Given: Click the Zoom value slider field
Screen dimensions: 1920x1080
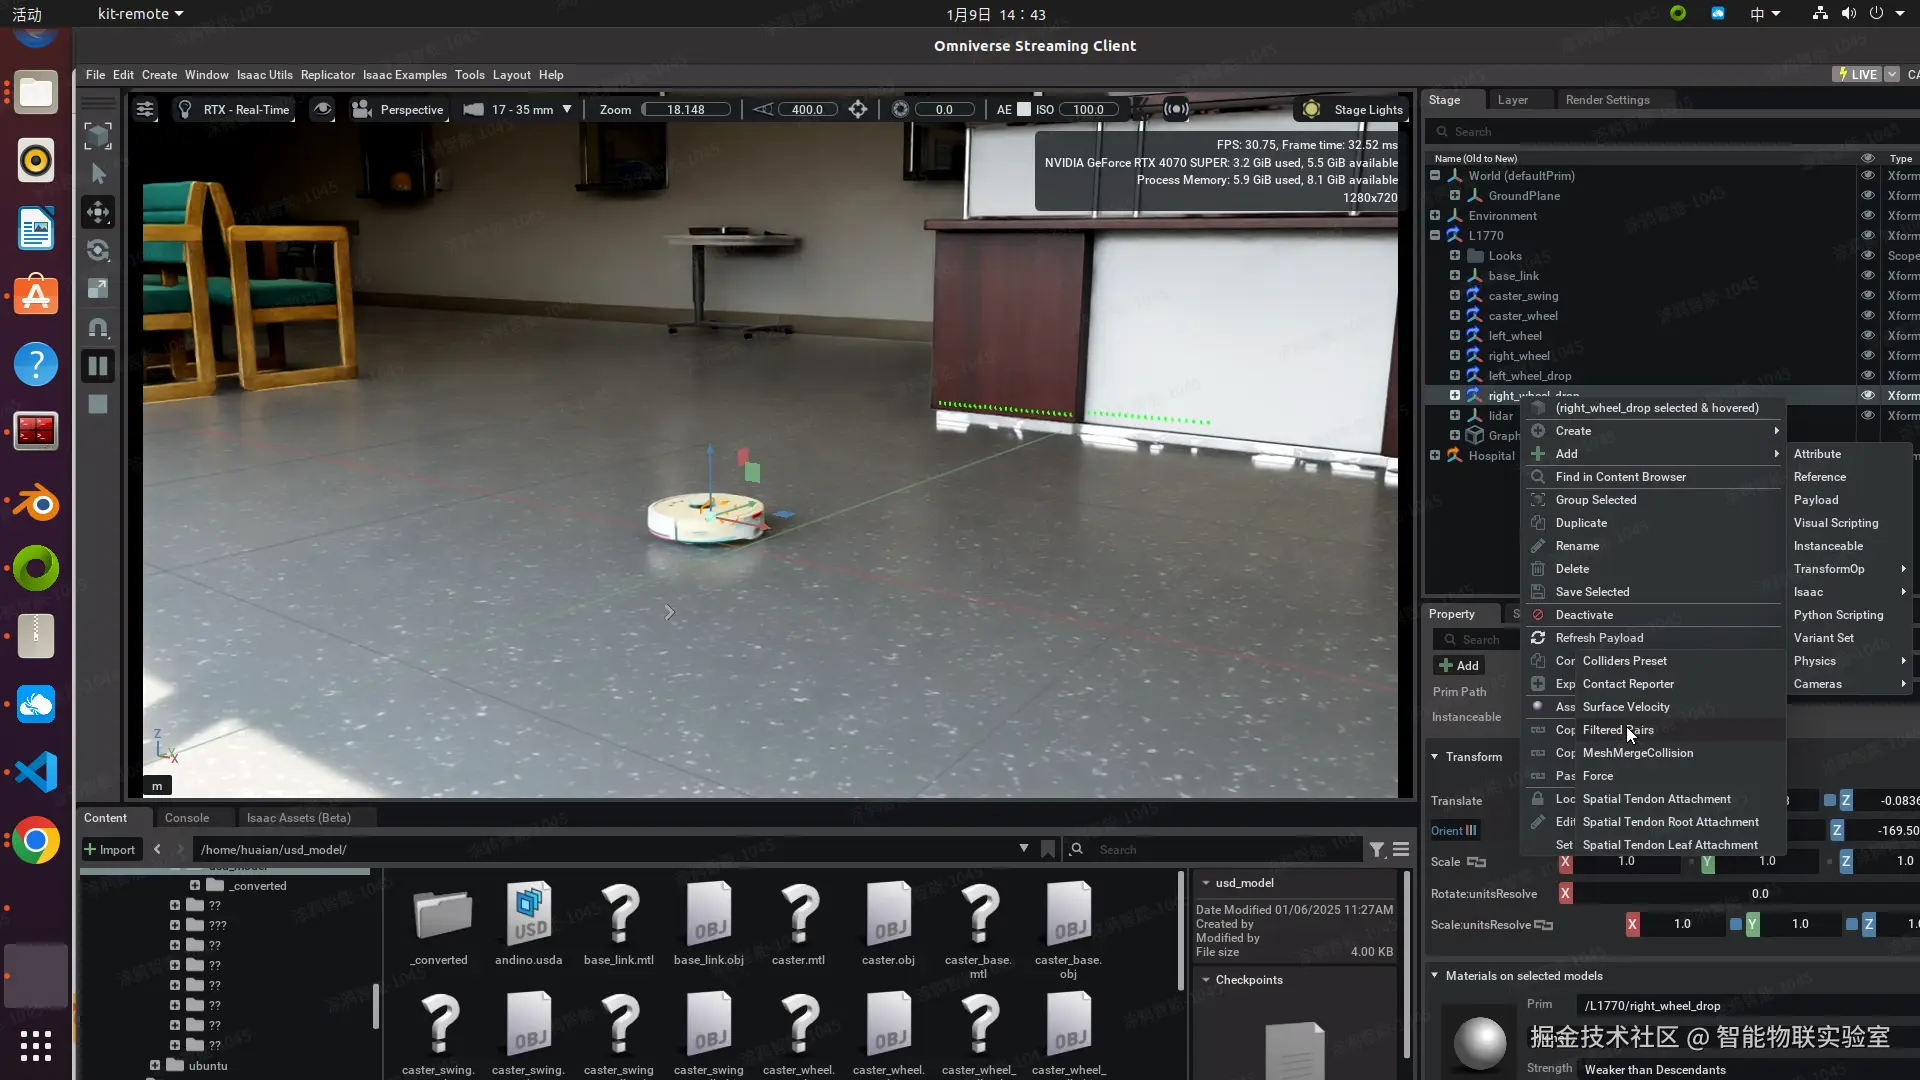Looking at the screenshot, I should (686, 110).
